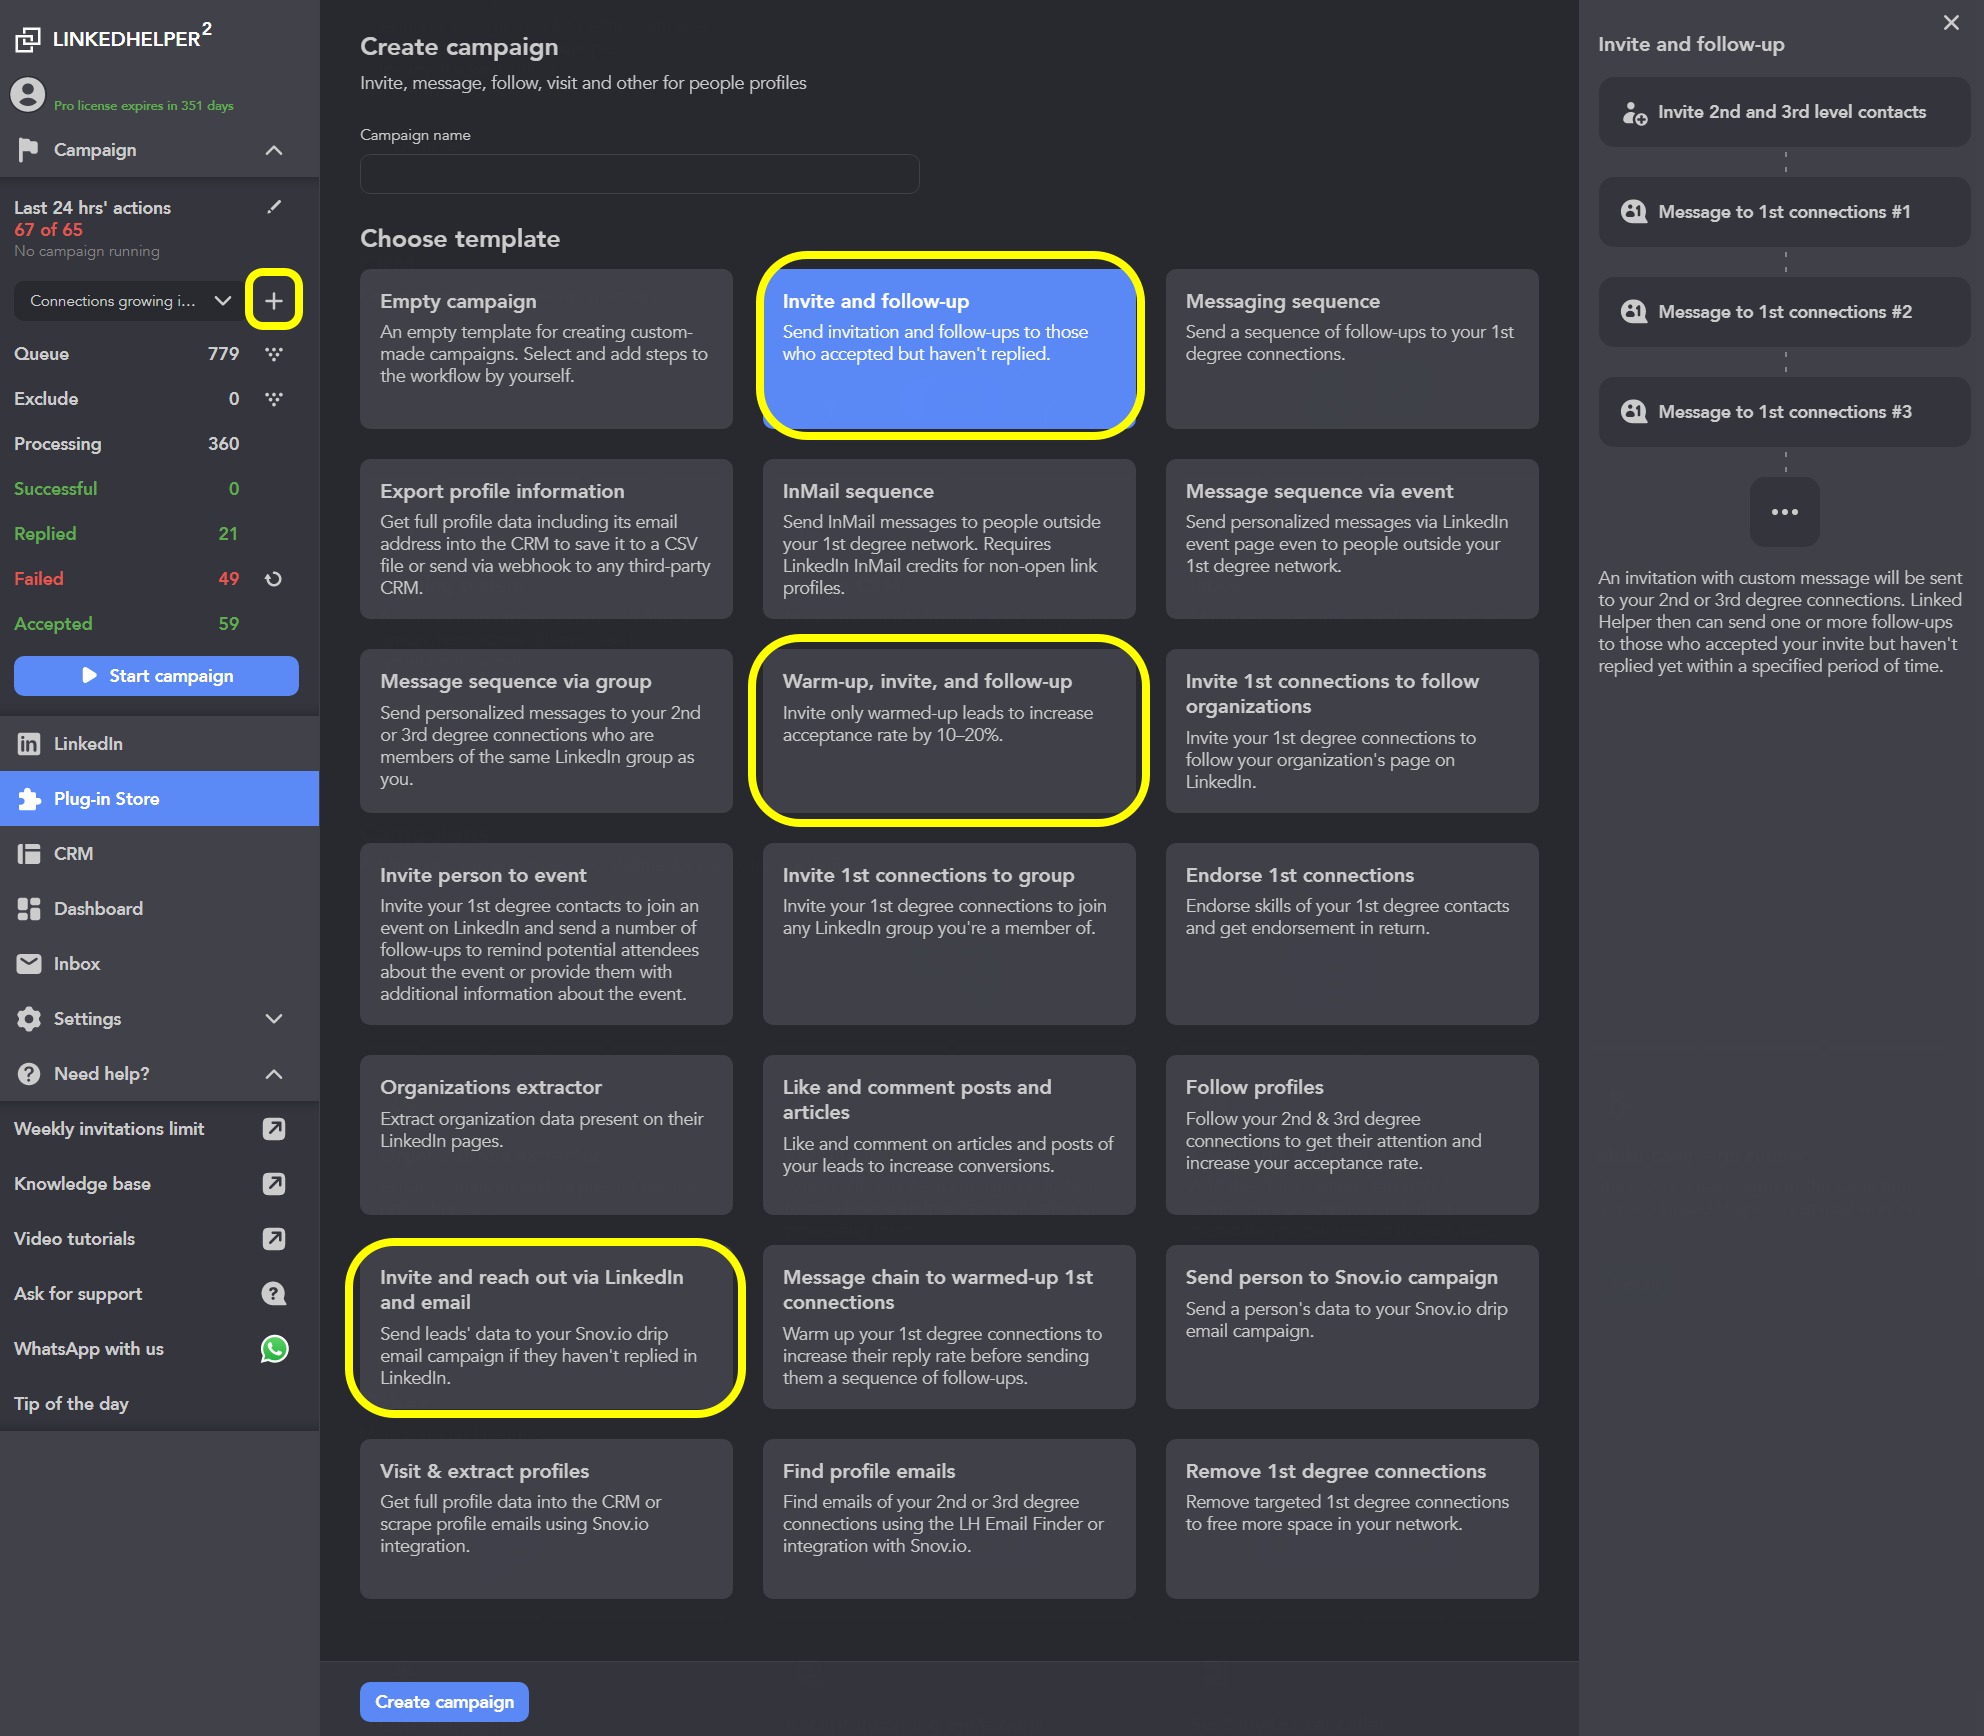The height and width of the screenshot is (1736, 1984).
Task: Select Find profile emails template
Action: coord(949,1519)
